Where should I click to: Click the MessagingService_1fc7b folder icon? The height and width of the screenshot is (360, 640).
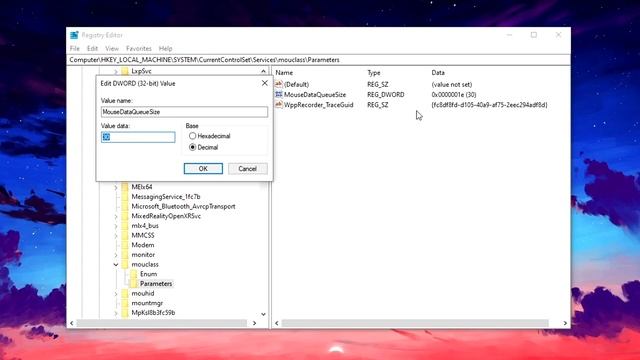coord(124,196)
